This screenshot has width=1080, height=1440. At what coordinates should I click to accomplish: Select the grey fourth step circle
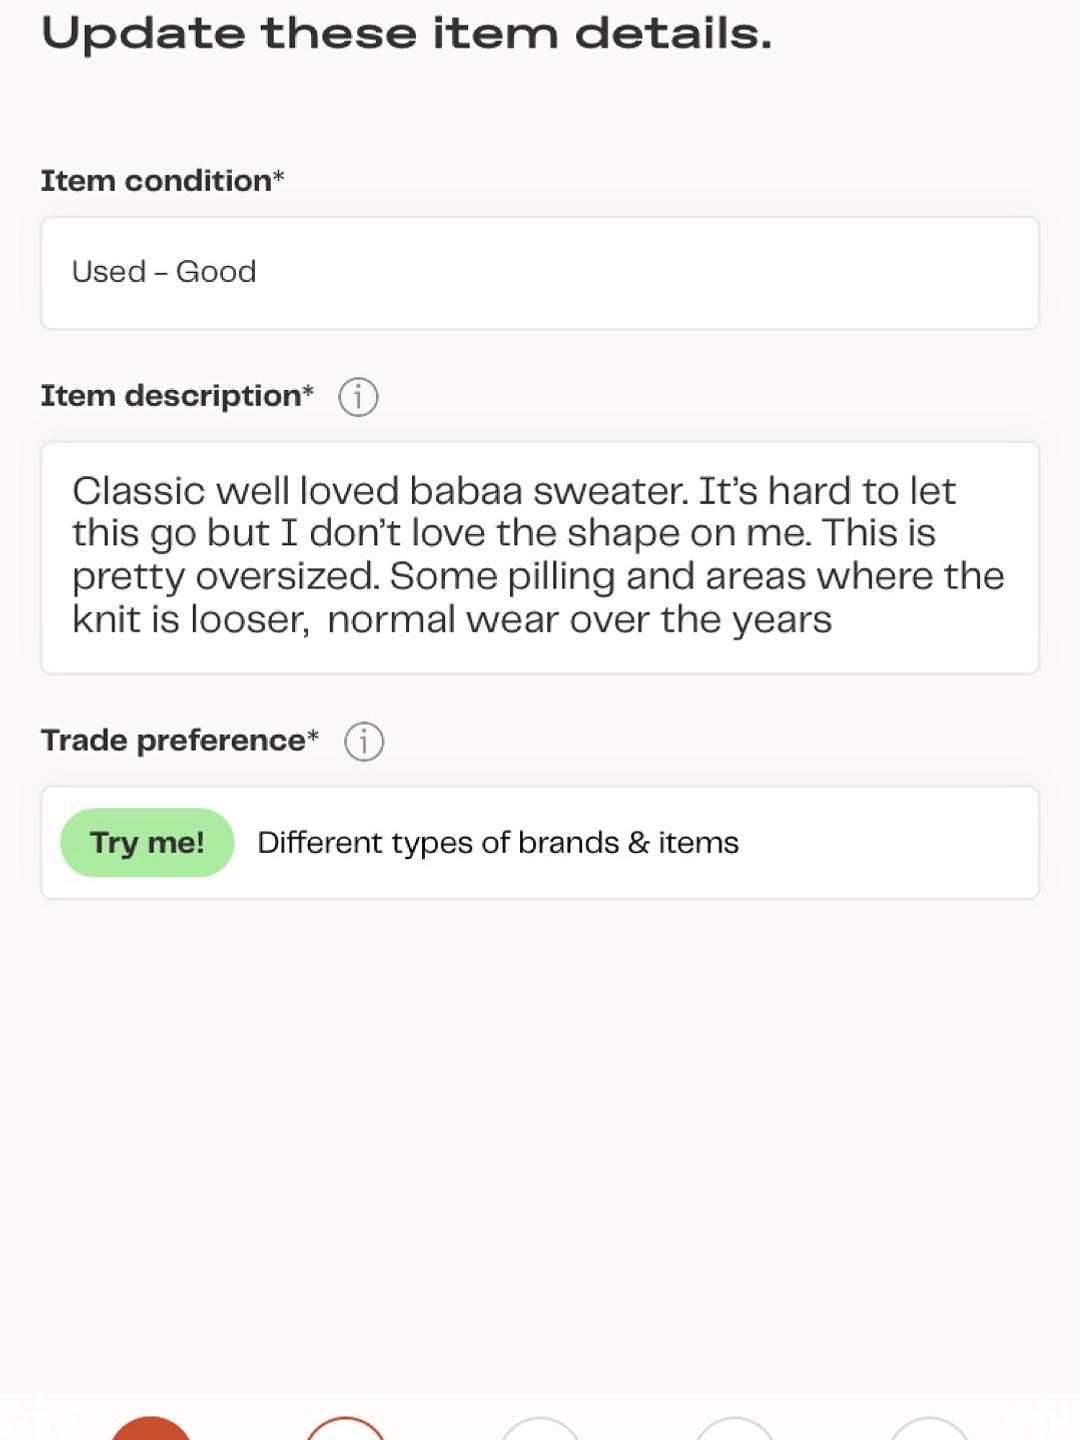coord(735,1429)
